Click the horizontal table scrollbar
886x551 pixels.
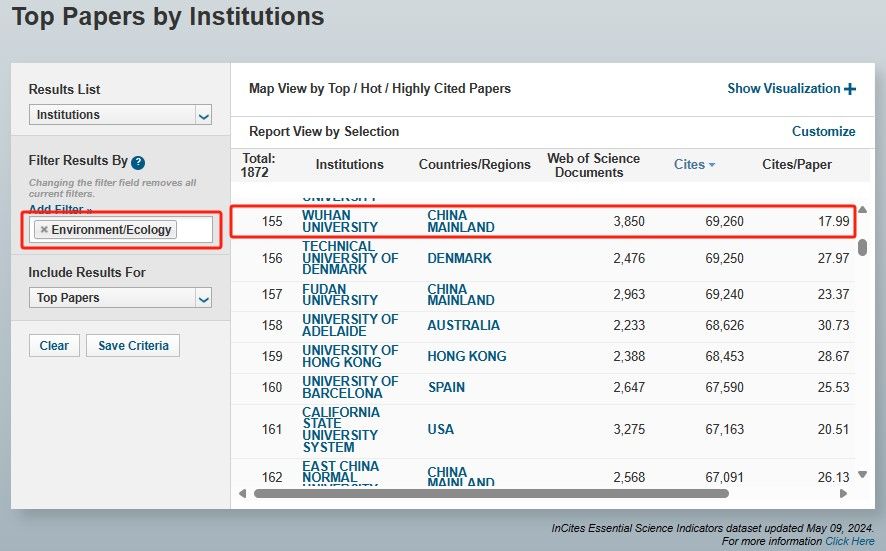pos(490,493)
